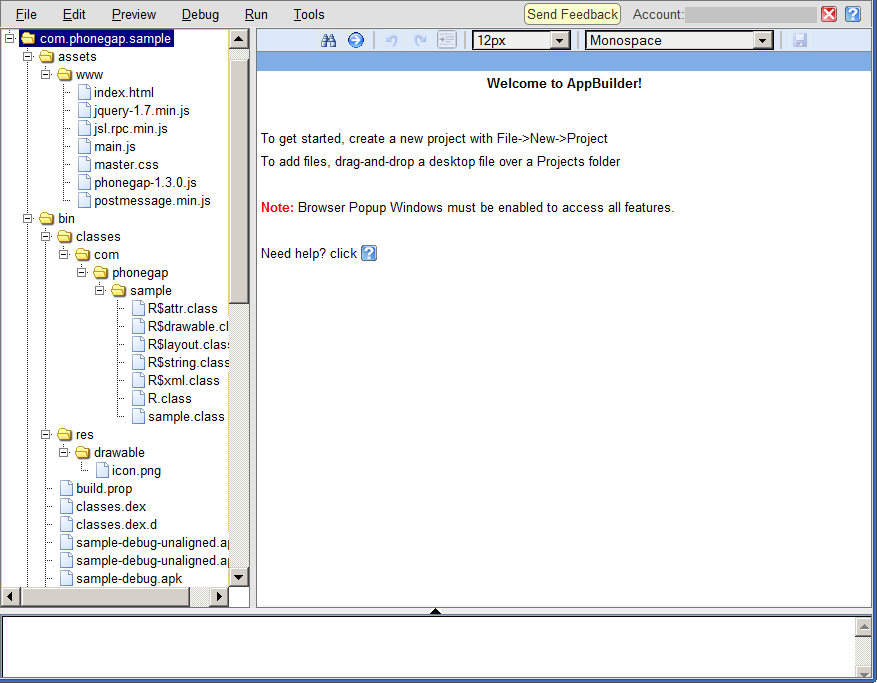Select R$layout.class file

click(x=188, y=345)
